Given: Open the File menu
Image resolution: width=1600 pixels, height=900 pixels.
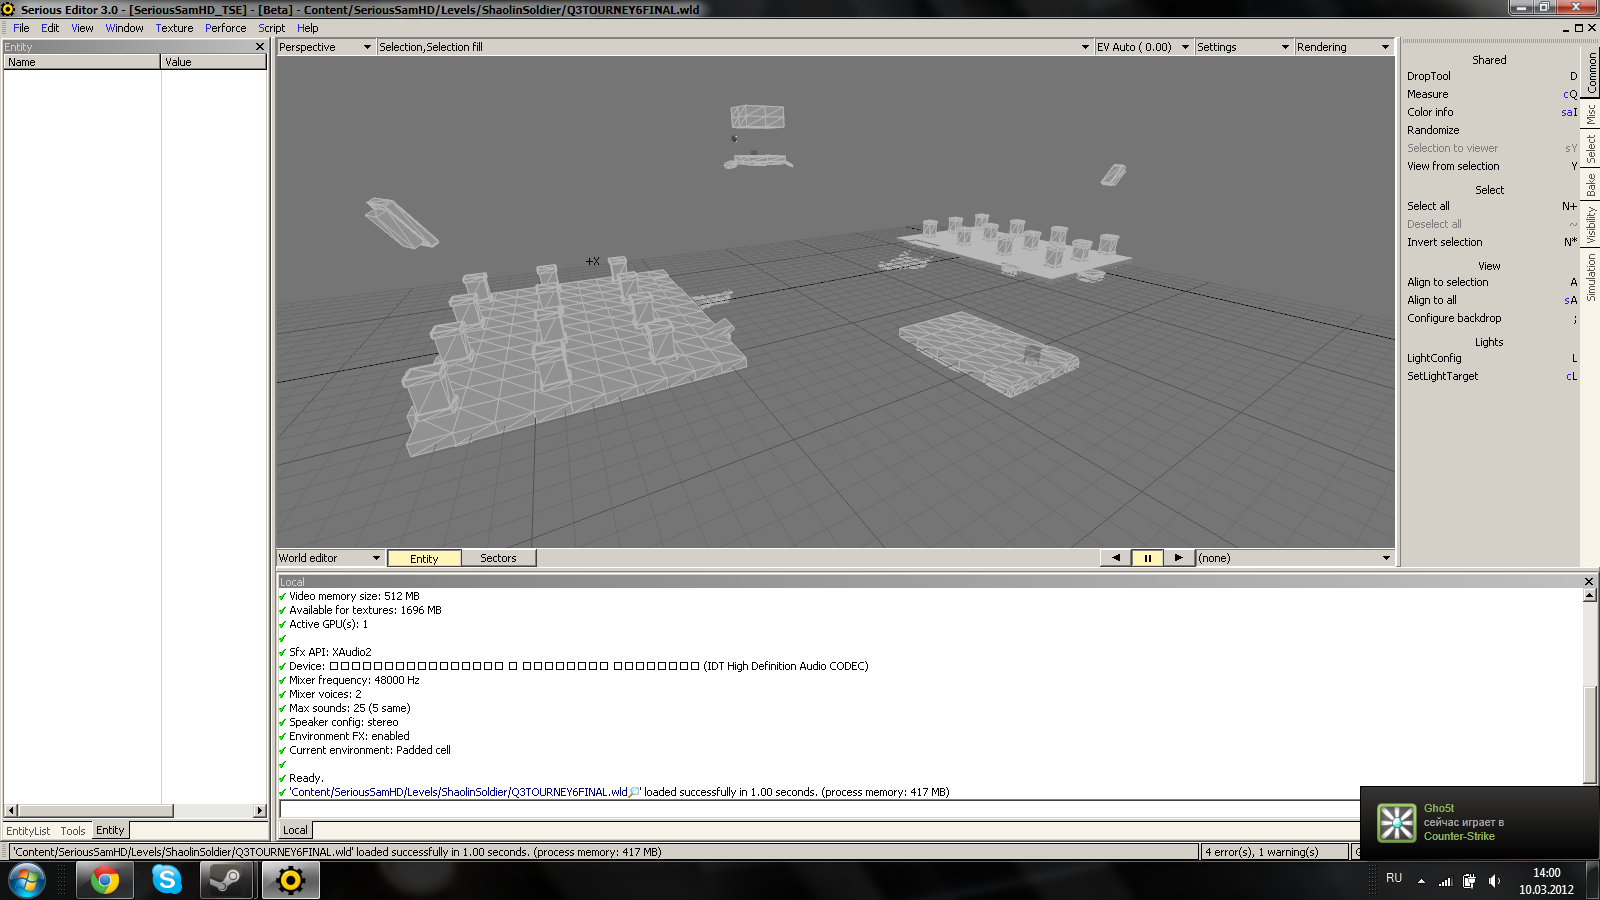Looking at the screenshot, I should click(21, 28).
